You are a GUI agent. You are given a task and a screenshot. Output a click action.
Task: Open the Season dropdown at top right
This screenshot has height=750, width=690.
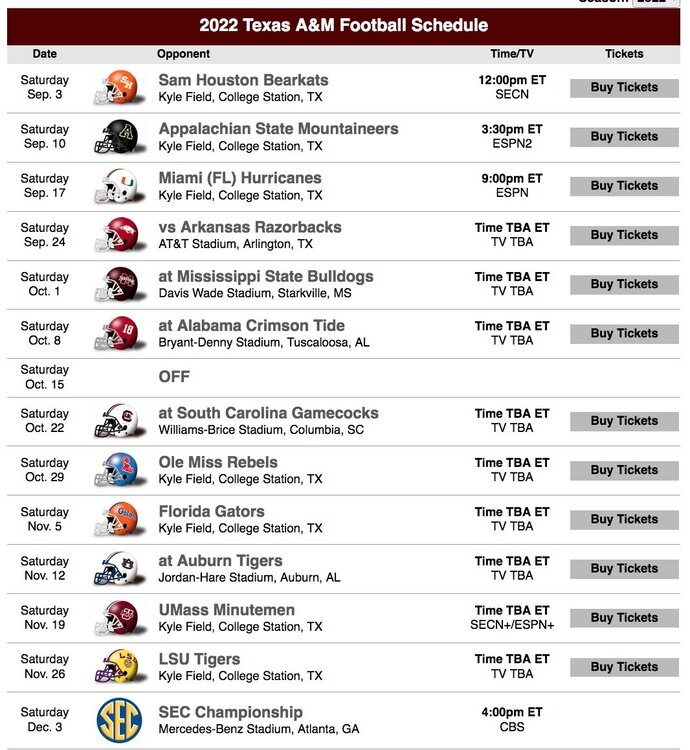(657, 2)
